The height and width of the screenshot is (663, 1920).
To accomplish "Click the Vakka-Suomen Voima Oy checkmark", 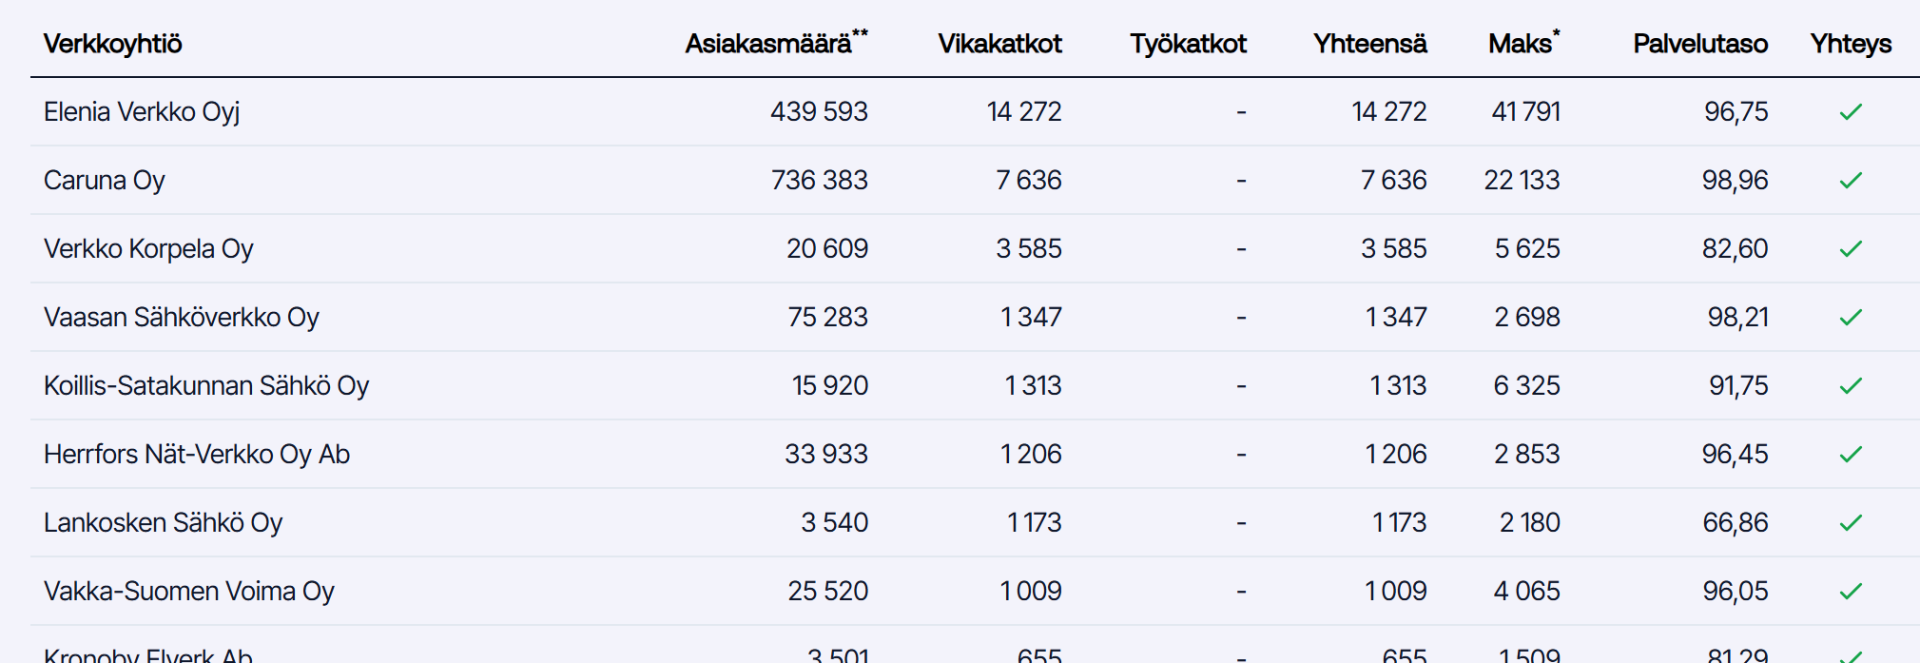I will (x=1851, y=591).
